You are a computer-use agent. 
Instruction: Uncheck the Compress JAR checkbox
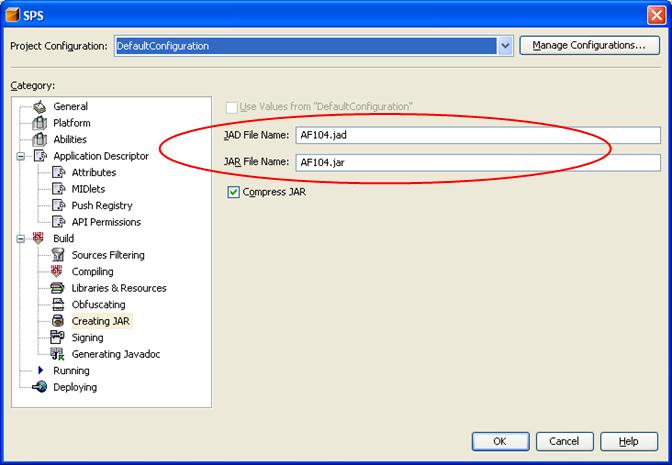(x=234, y=192)
